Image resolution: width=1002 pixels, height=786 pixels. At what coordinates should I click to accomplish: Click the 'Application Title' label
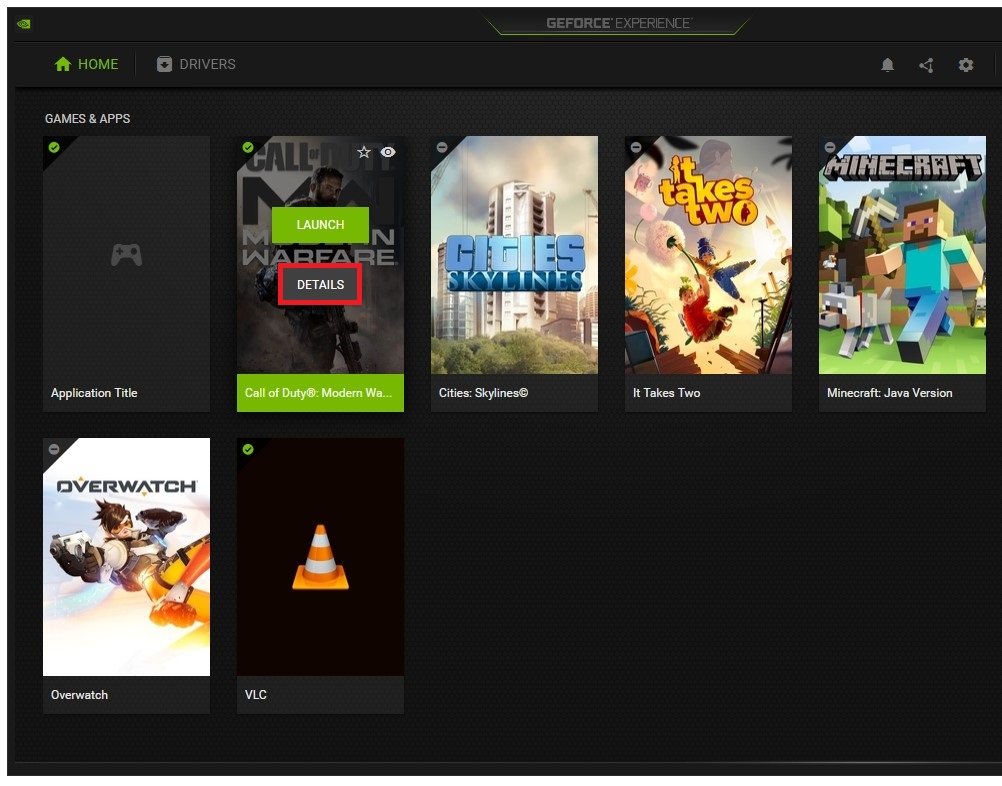click(x=94, y=393)
